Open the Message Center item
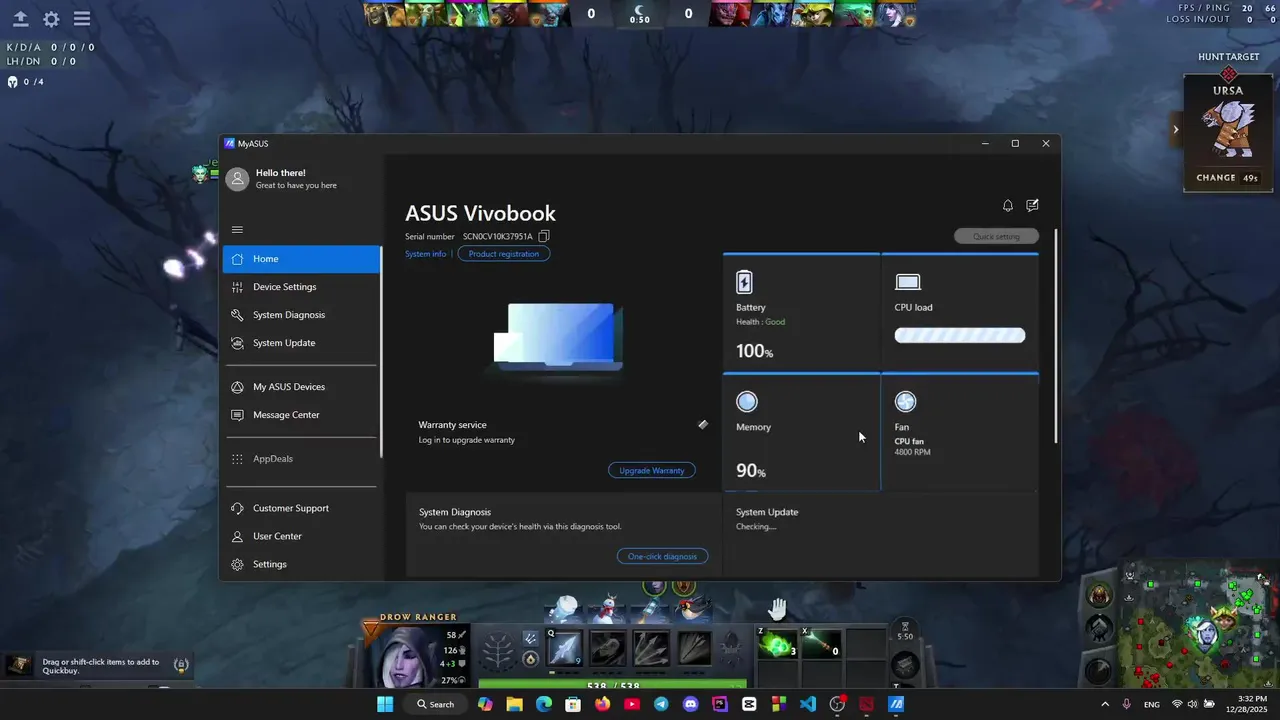Screen dimensions: 1280x720 [301, 415]
